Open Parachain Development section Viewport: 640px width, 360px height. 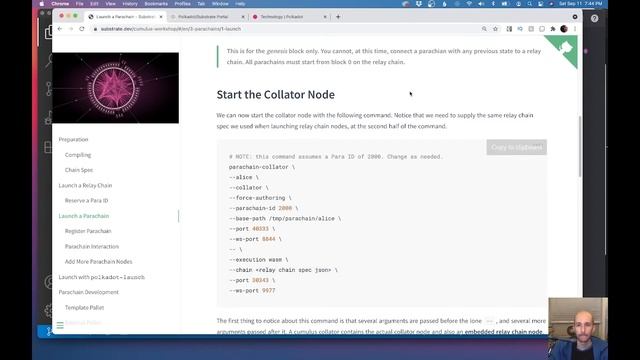[x=89, y=292]
